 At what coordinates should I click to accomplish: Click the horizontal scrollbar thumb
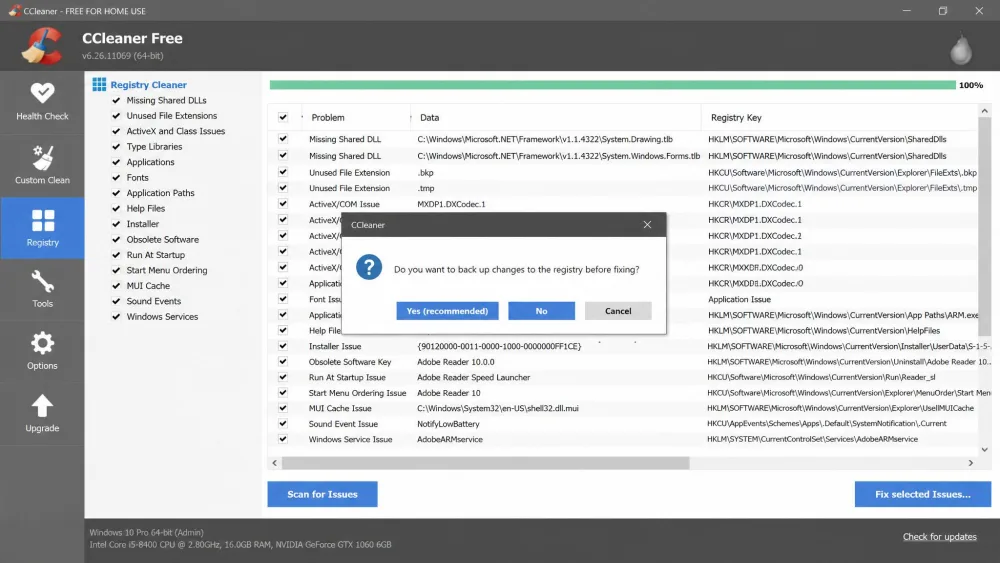(x=485, y=463)
